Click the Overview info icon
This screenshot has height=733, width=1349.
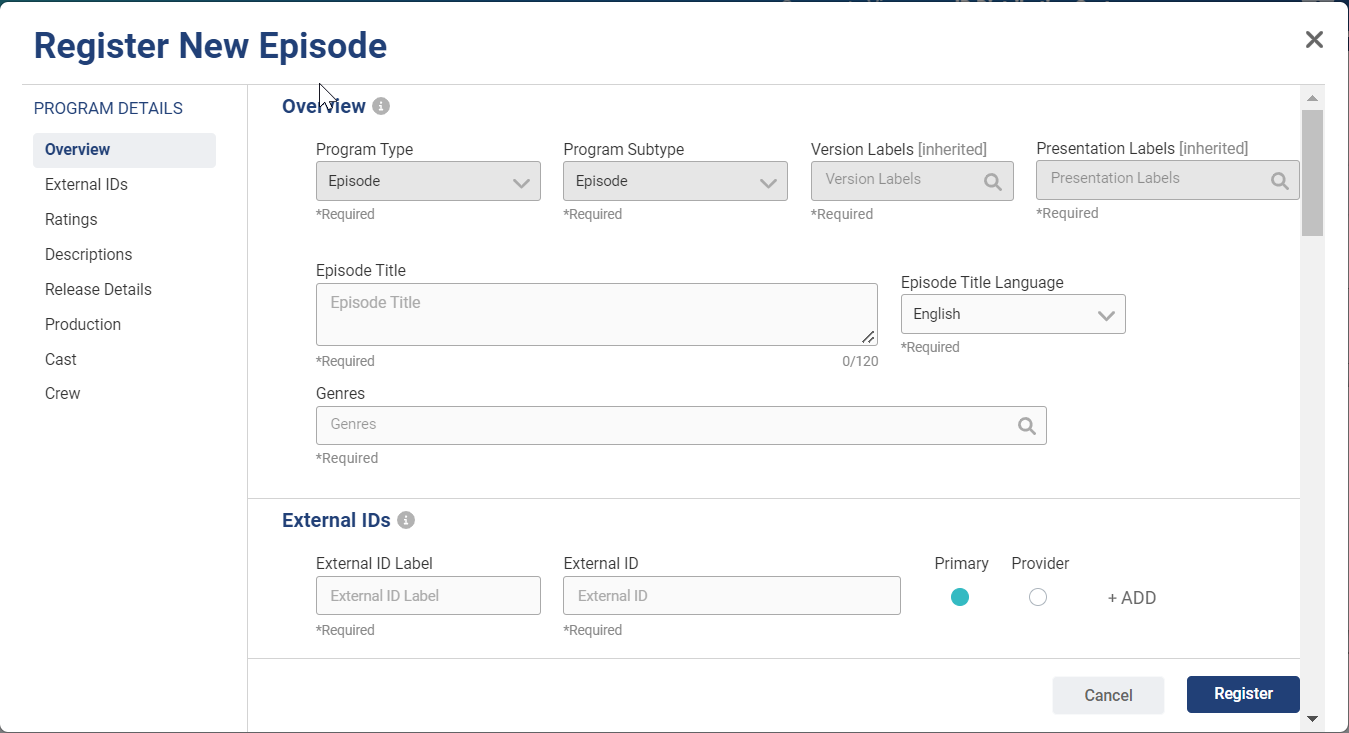coord(381,106)
